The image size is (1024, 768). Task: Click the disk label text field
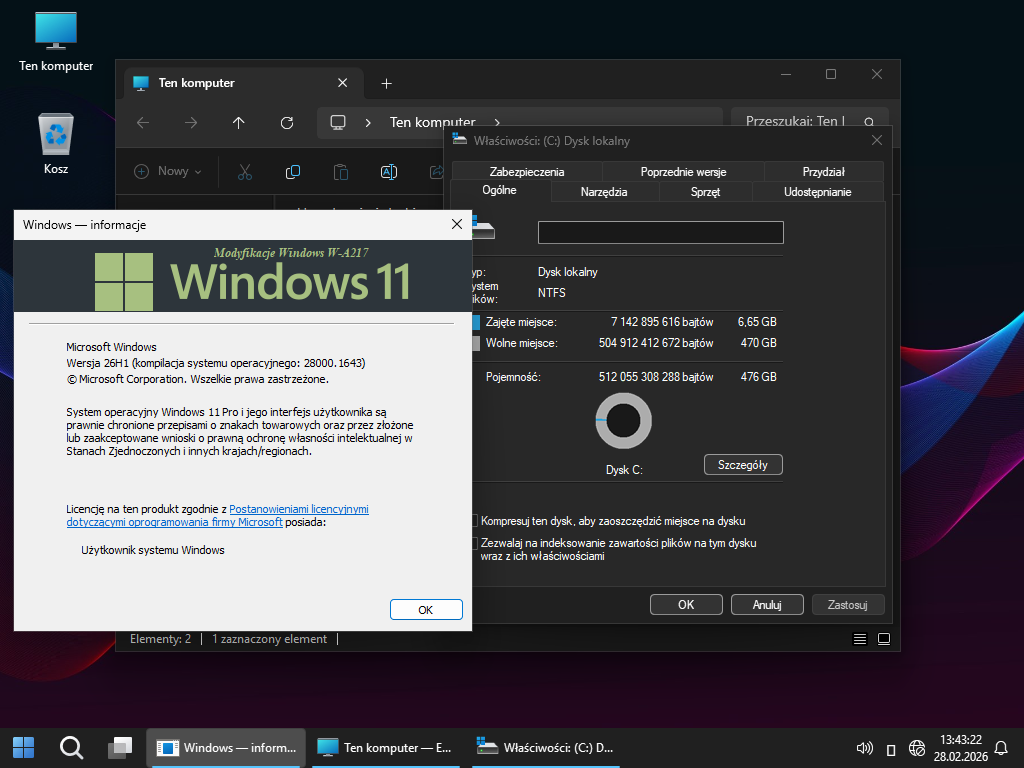pos(660,233)
